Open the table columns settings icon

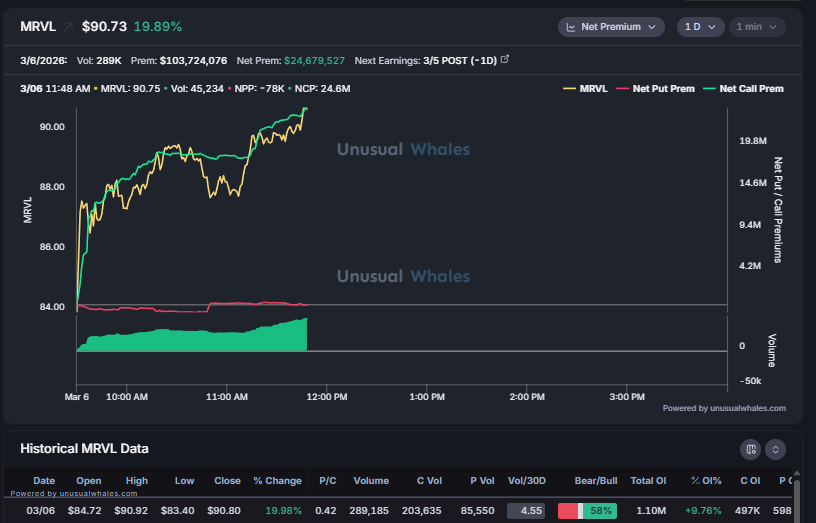[x=750, y=449]
